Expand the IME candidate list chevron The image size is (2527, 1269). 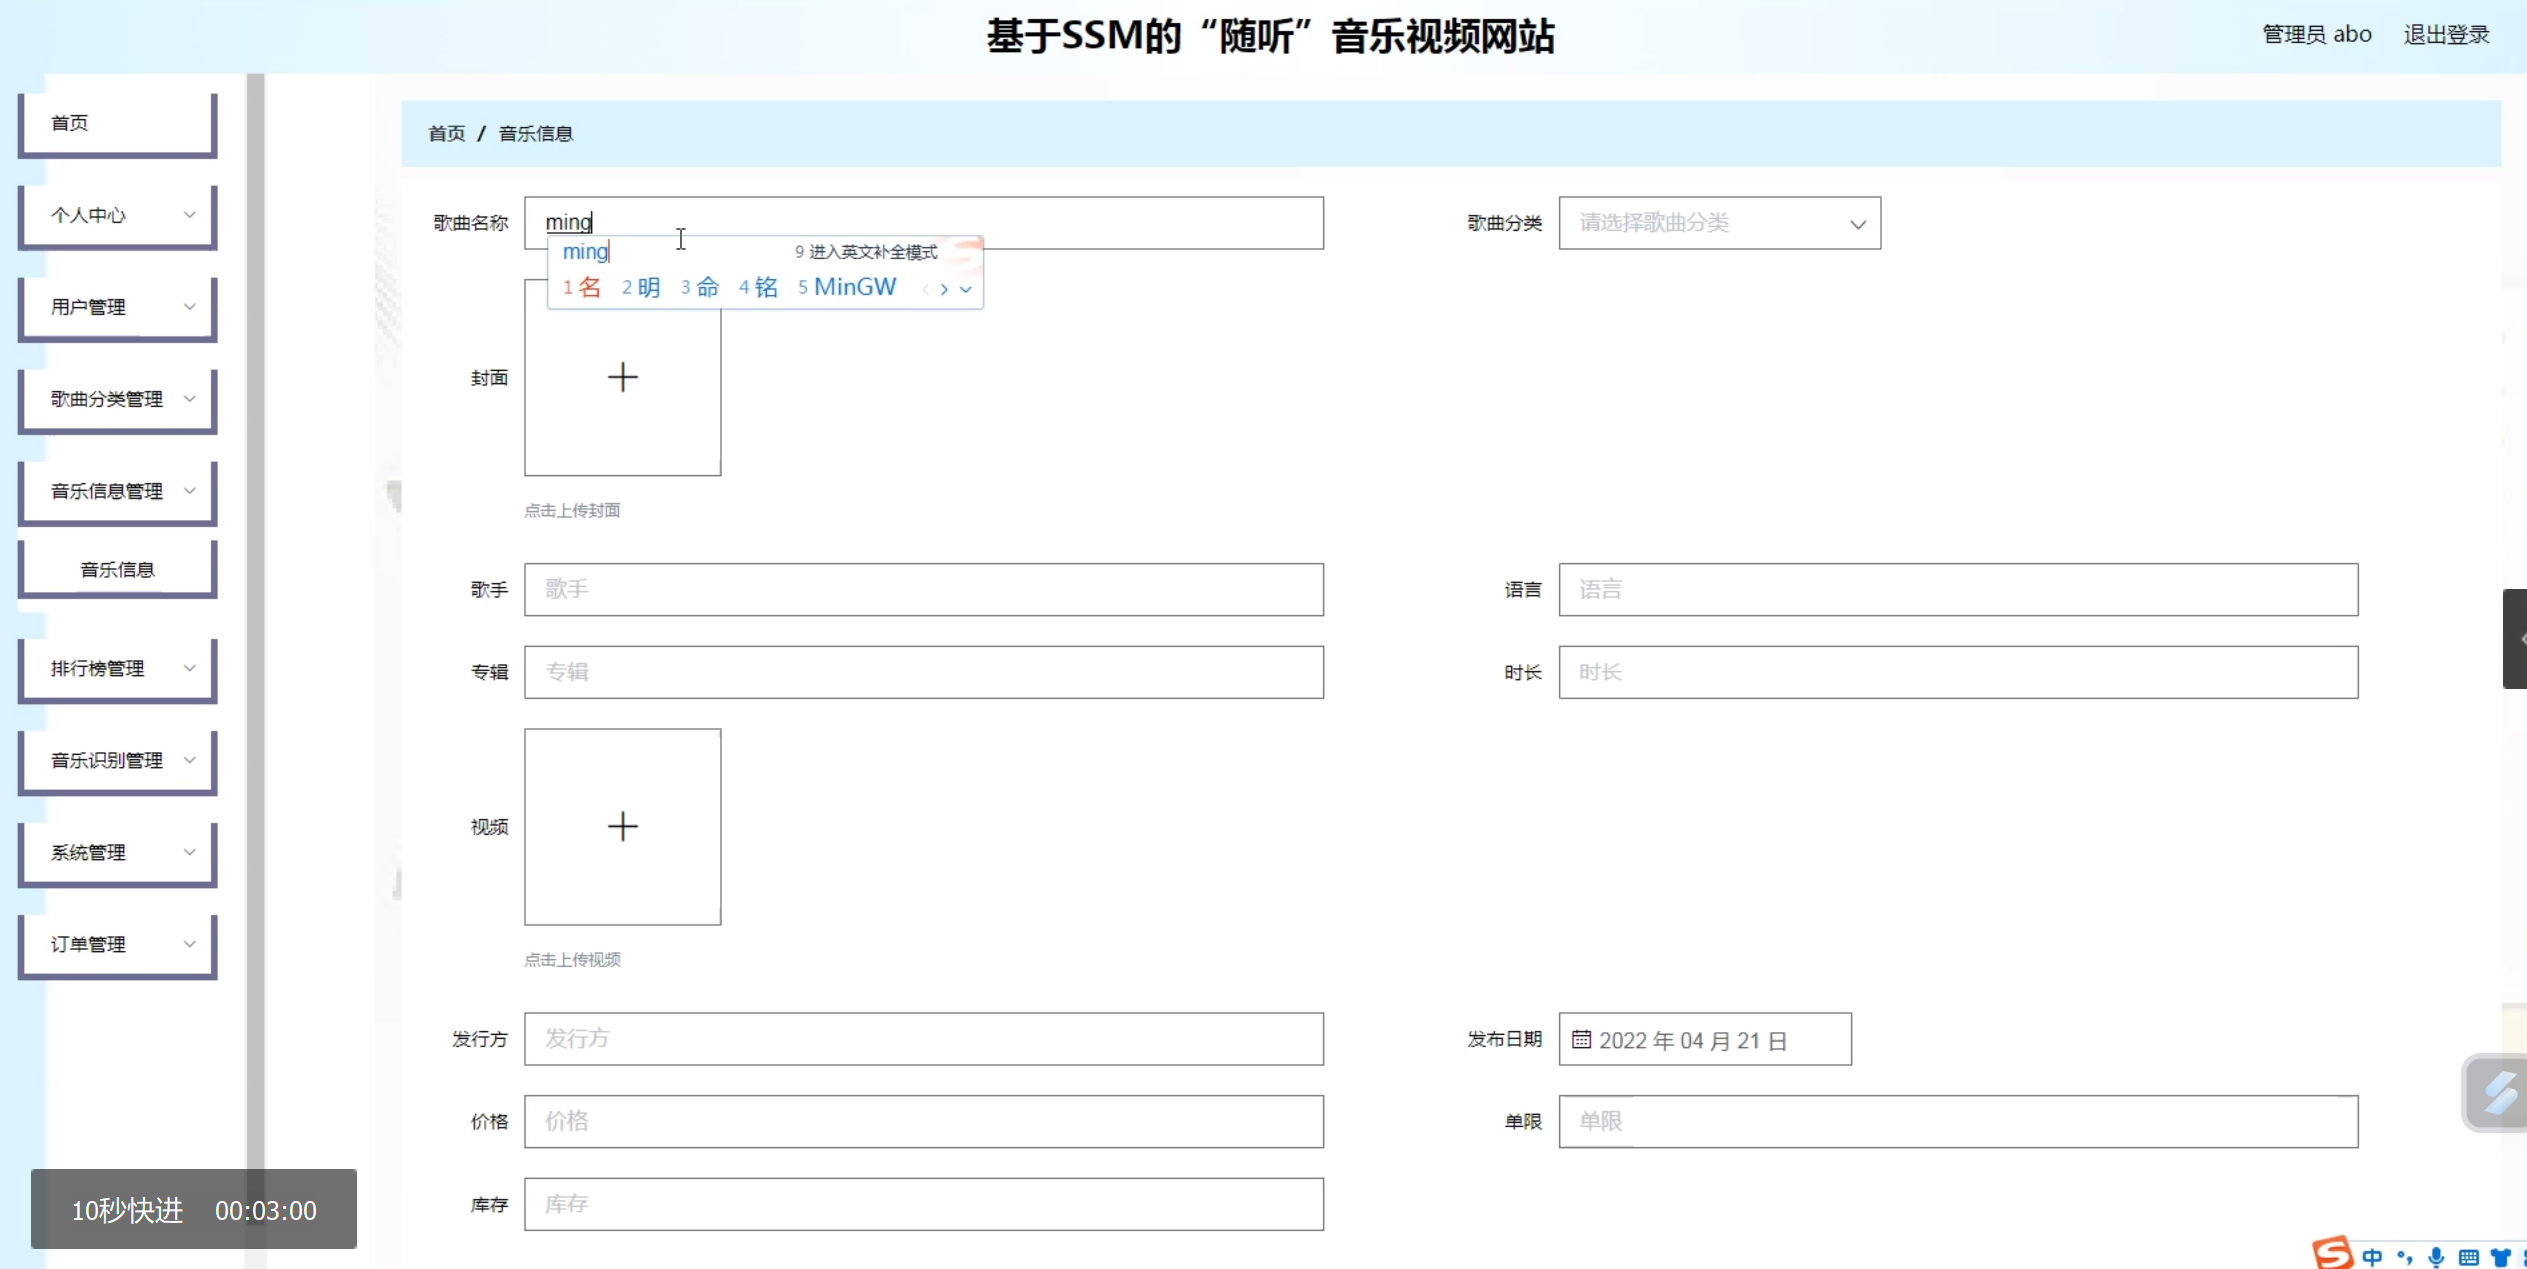tap(966, 289)
